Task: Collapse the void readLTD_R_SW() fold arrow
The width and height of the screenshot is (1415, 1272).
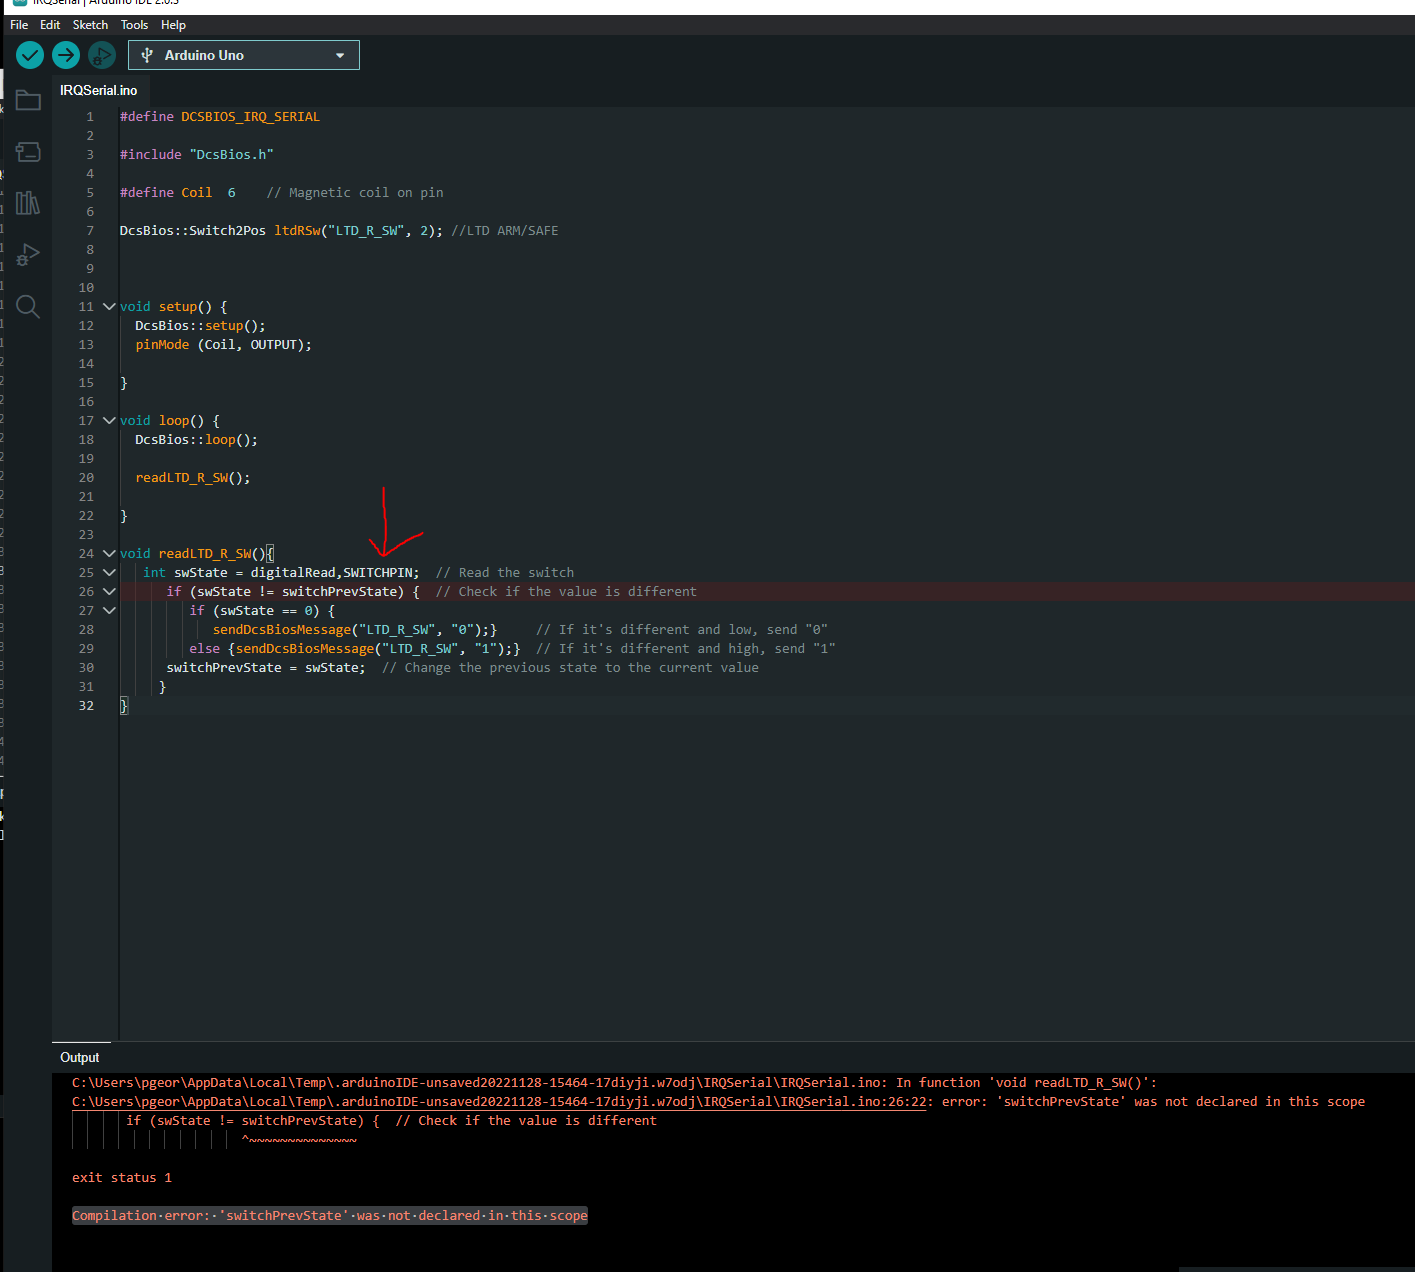Action: pos(109,554)
